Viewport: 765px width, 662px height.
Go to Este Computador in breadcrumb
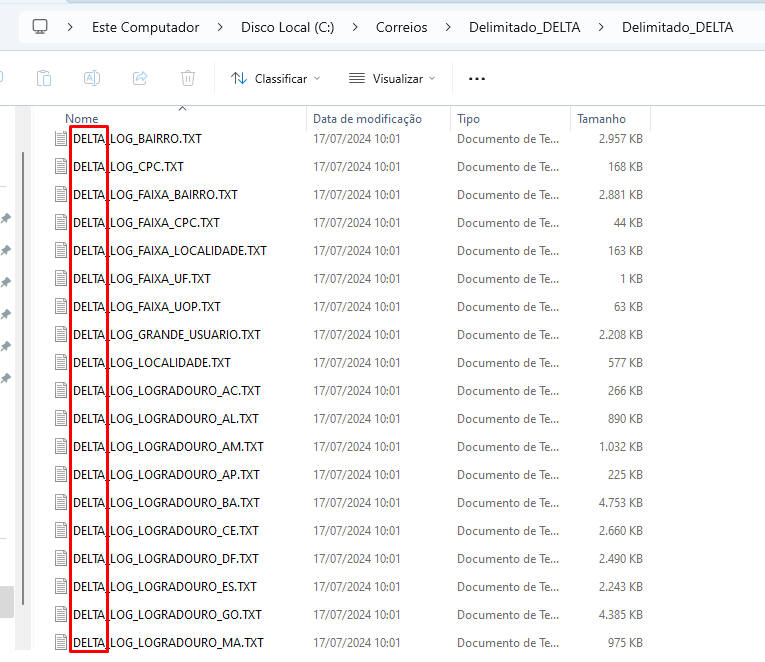[145, 27]
